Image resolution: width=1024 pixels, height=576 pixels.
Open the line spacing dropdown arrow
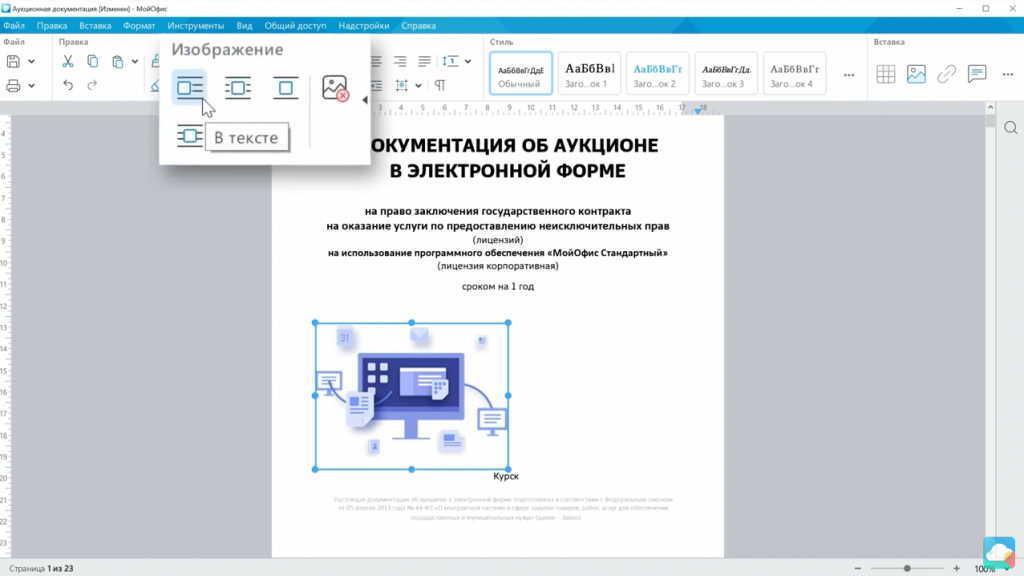(468, 61)
